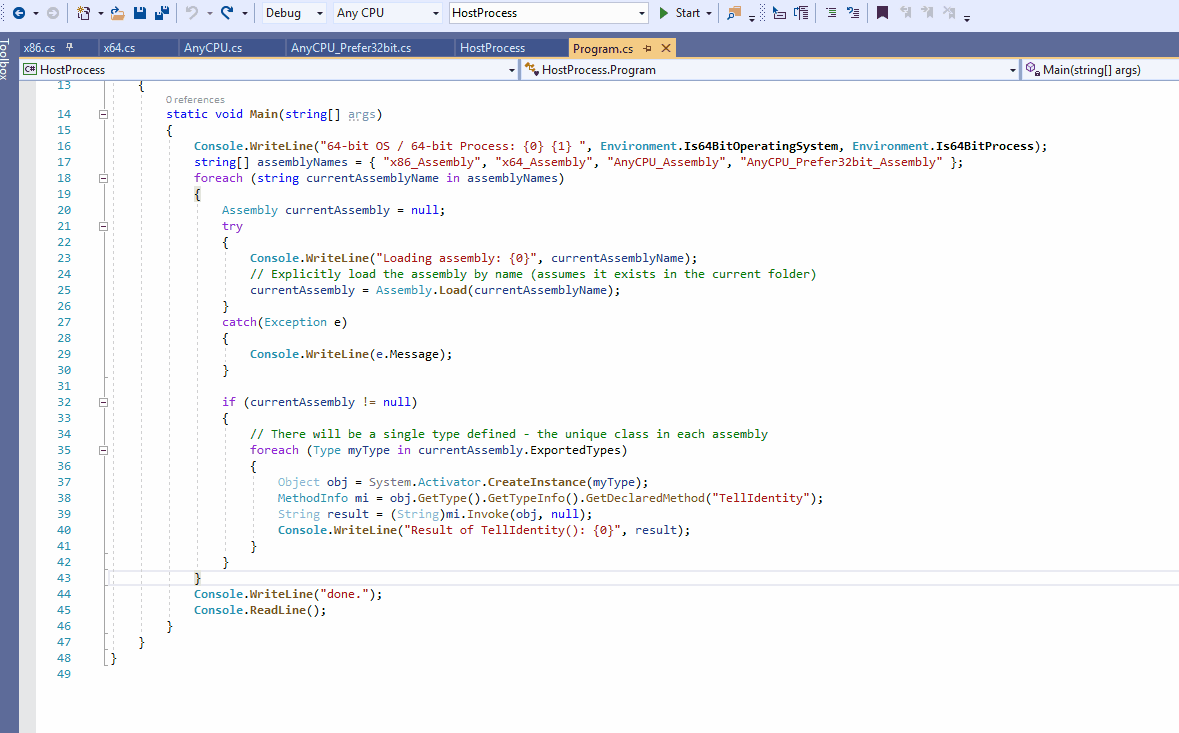Screen dimensions: 1179x733
Task: Expand the HostProcess startup project dropdown
Action: pyautogui.click(x=642, y=13)
